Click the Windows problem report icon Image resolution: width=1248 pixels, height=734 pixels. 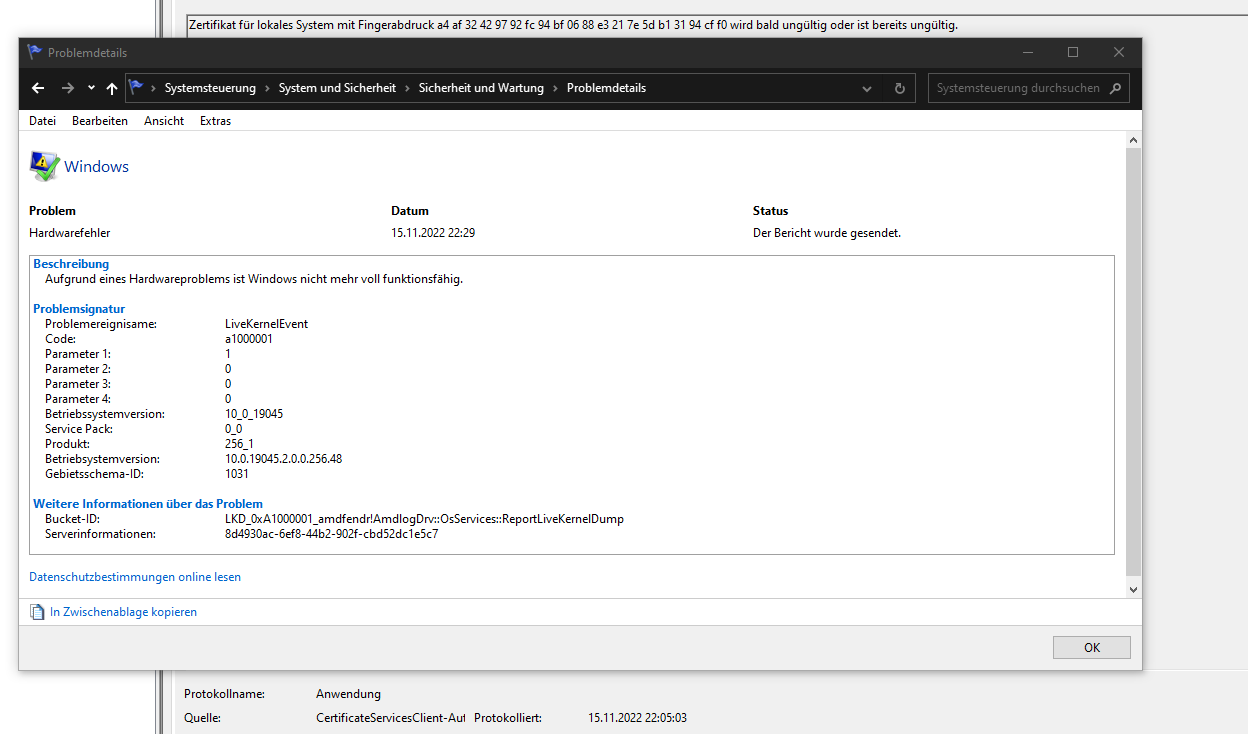(44, 167)
